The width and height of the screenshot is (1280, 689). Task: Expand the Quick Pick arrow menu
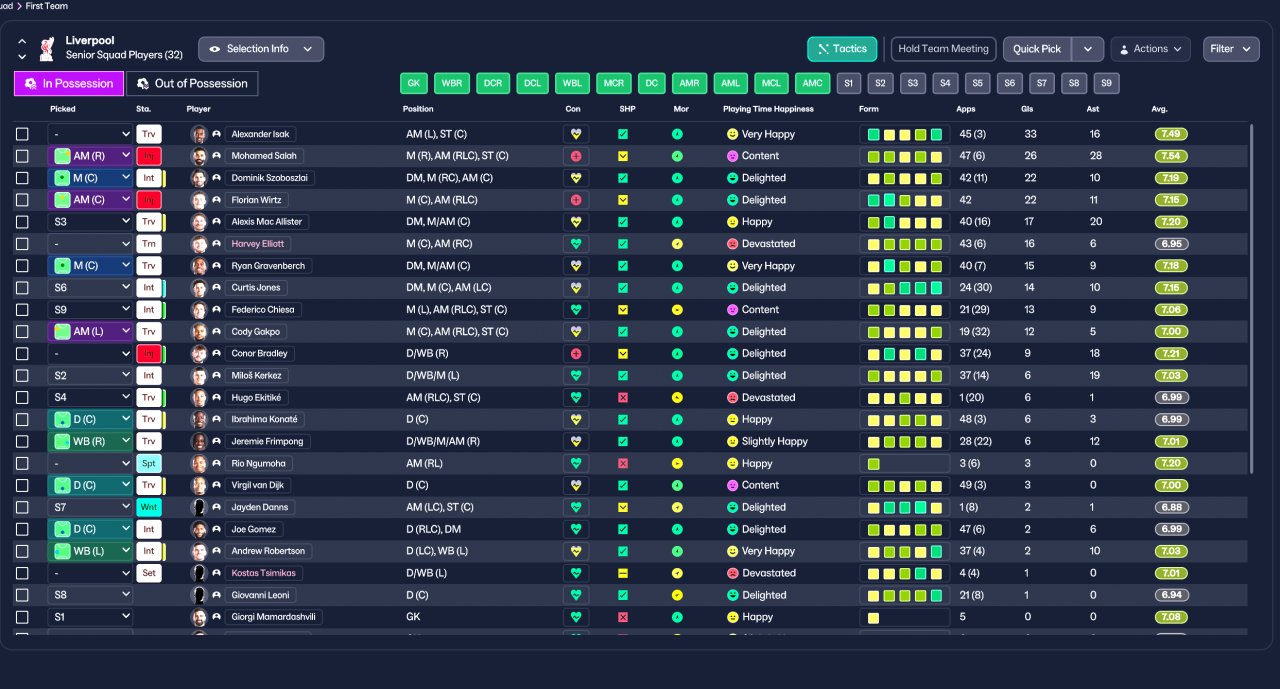coord(1088,49)
